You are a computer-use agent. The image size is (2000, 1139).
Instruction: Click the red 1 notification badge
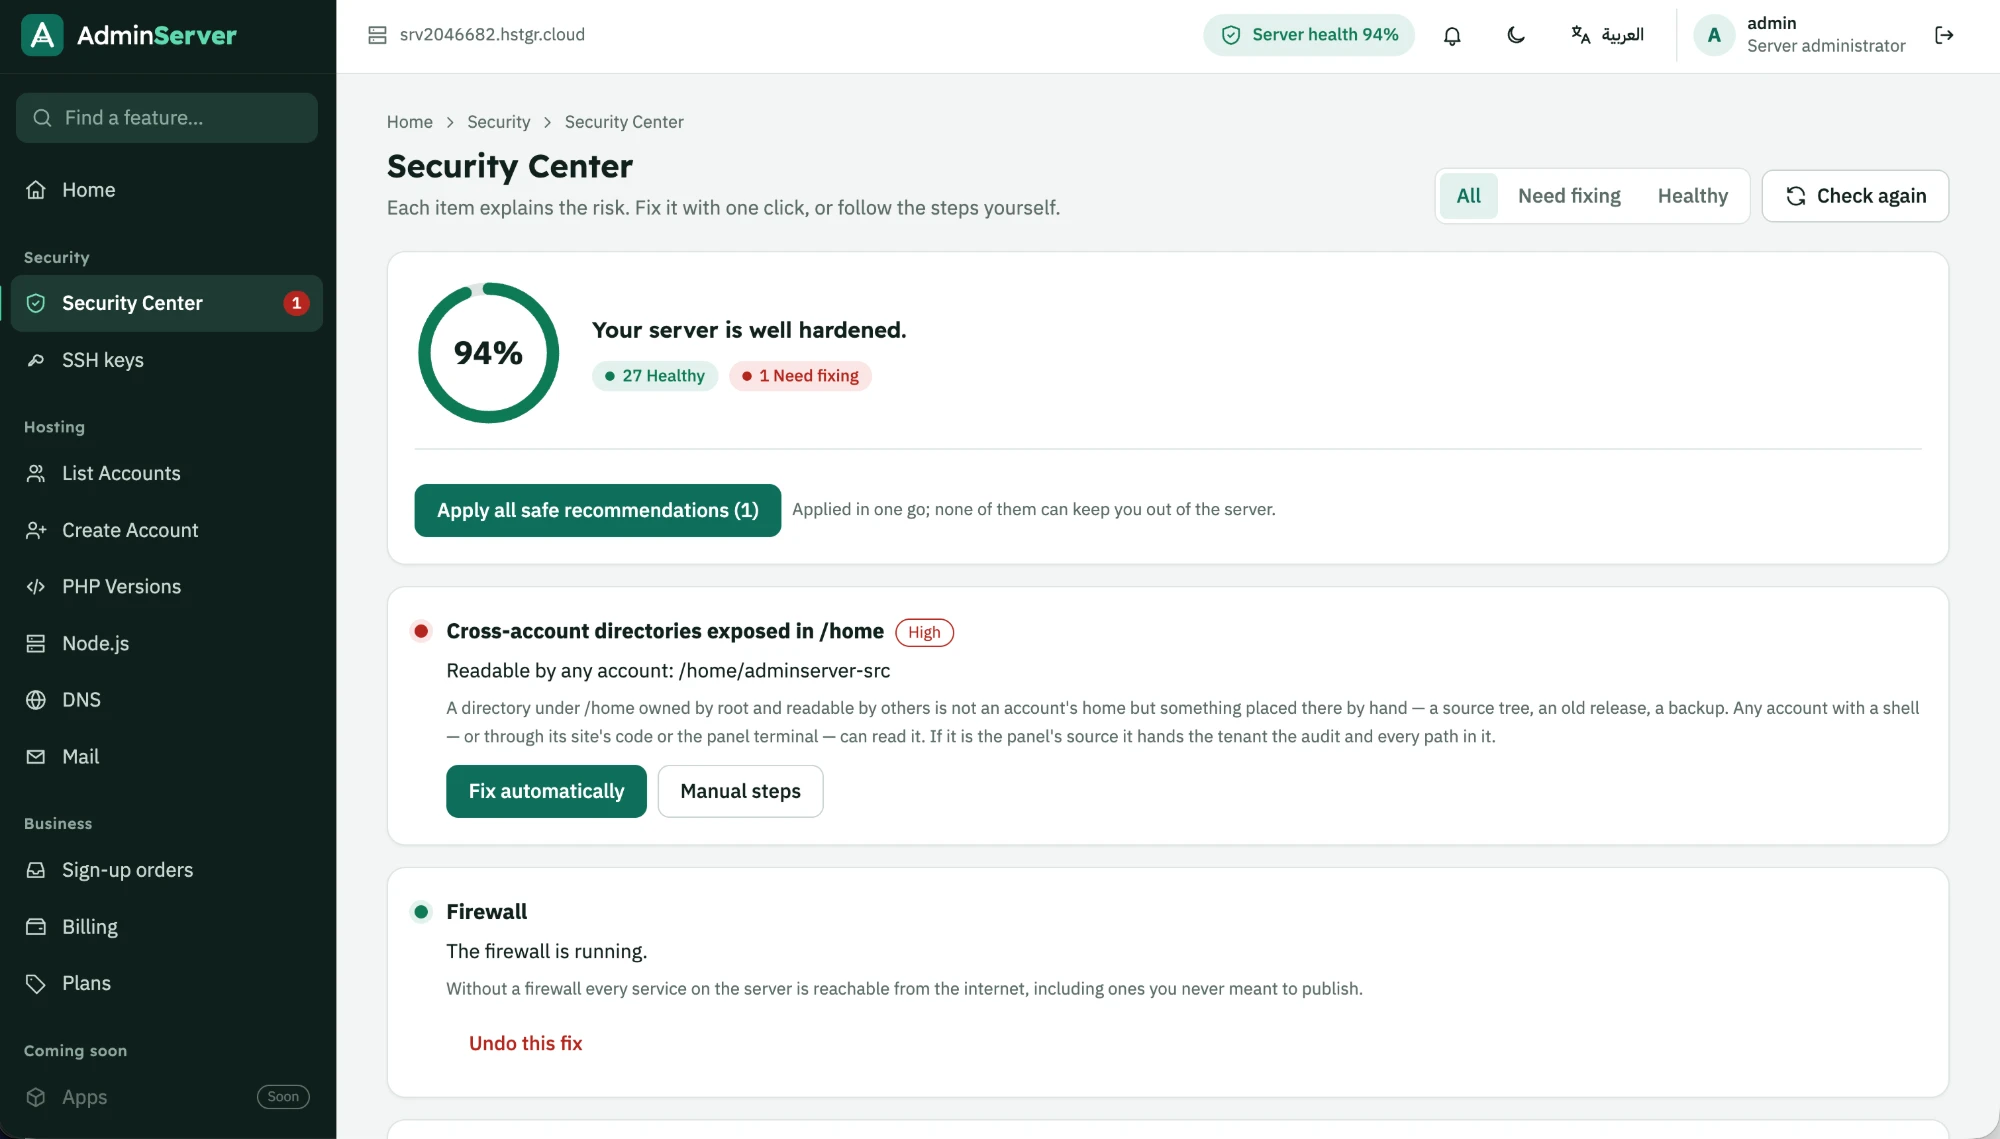pyautogui.click(x=296, y=303)
